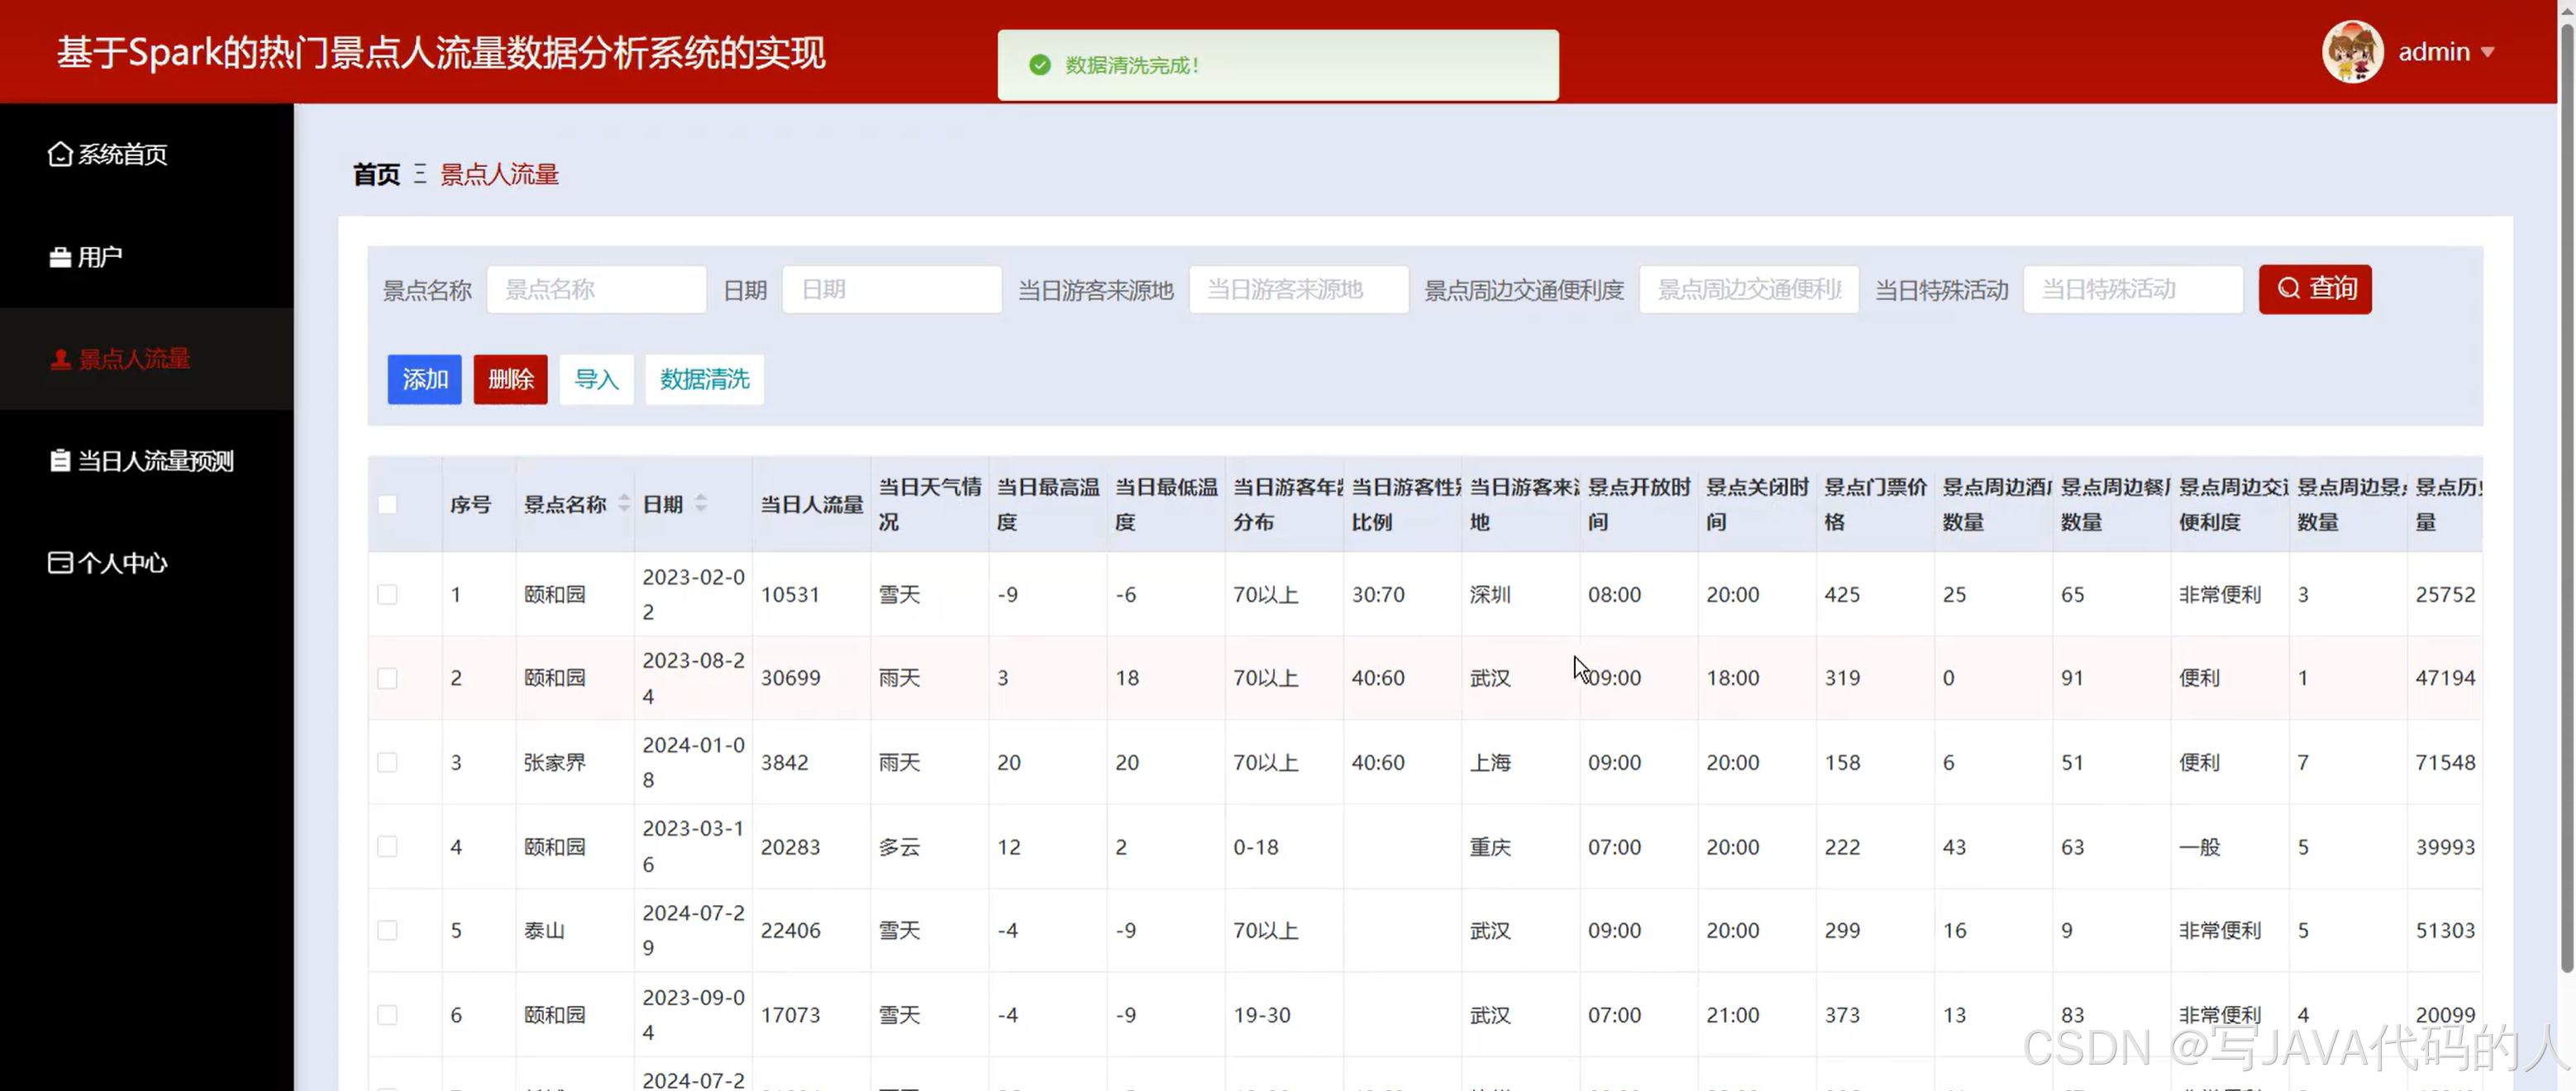Click the card icon beside 个人中心
The width and height of the screenshot is (2576, 1091).
[60, 563]
